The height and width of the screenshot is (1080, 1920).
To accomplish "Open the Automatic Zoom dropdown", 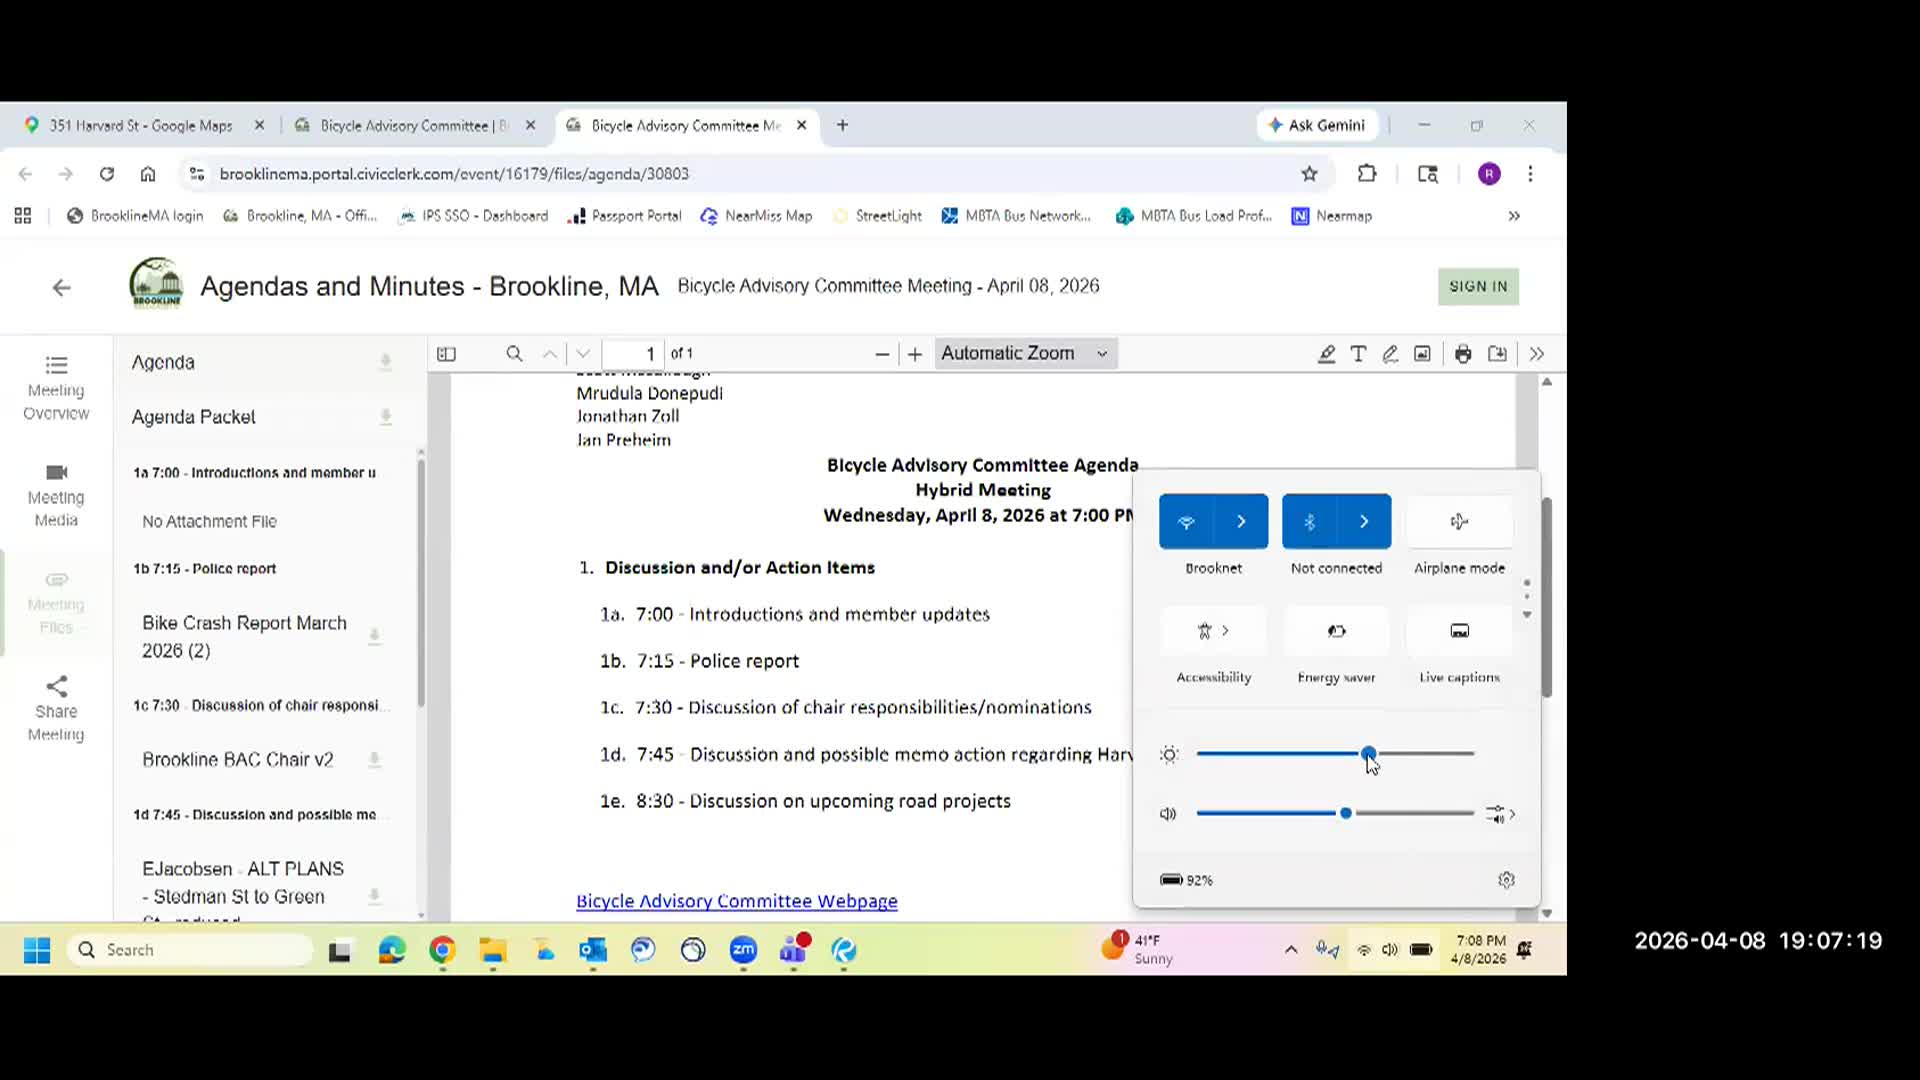I will (1025, 354).
